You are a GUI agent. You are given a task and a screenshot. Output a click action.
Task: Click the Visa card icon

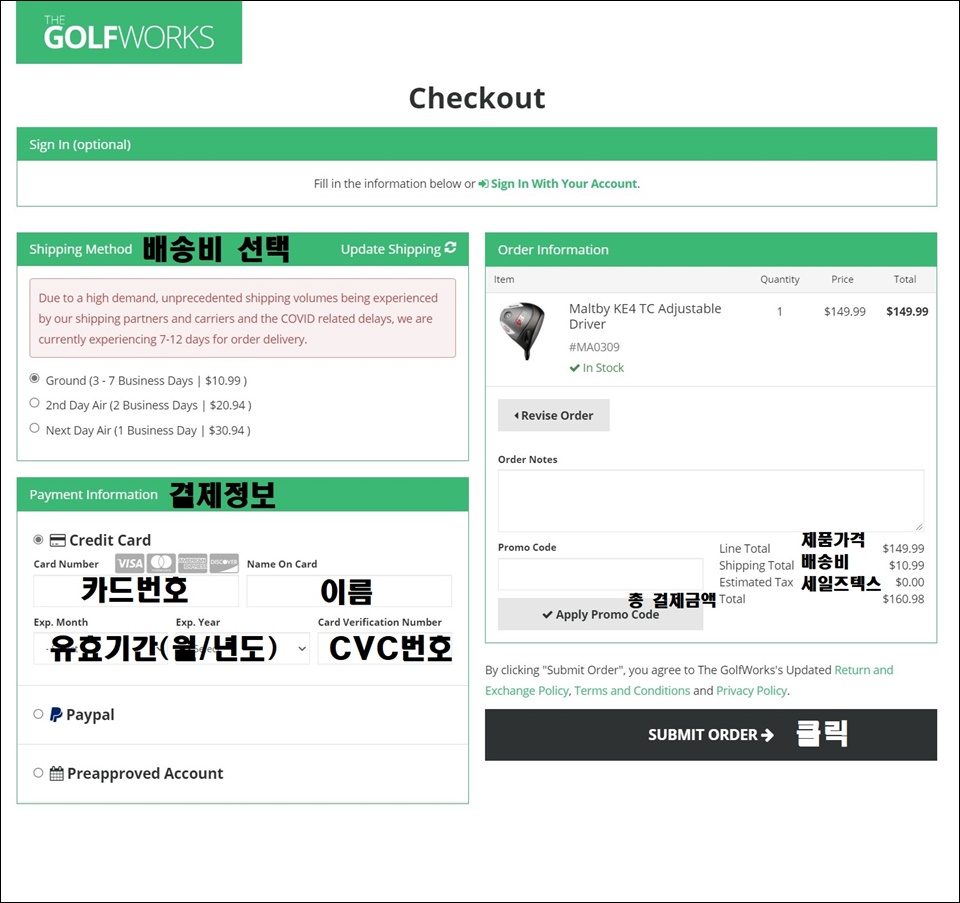click(x=130, y=563)
